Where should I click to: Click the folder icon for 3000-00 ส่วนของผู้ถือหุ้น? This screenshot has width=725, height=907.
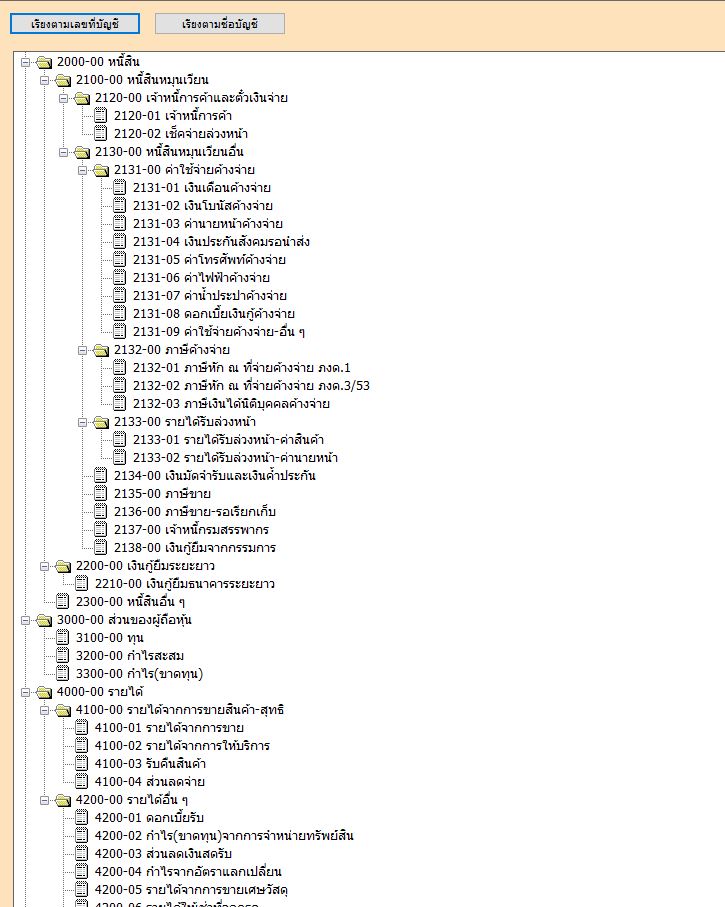pyautogui.click(x=44, y=620)
